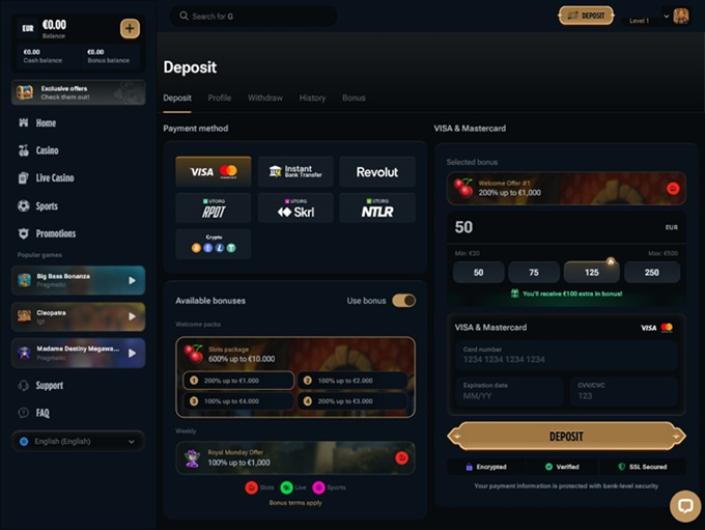The width and height of the screenshot is (705, 530).
Task: Choose the Skrill payment tile
Action: tap(295, 208)
